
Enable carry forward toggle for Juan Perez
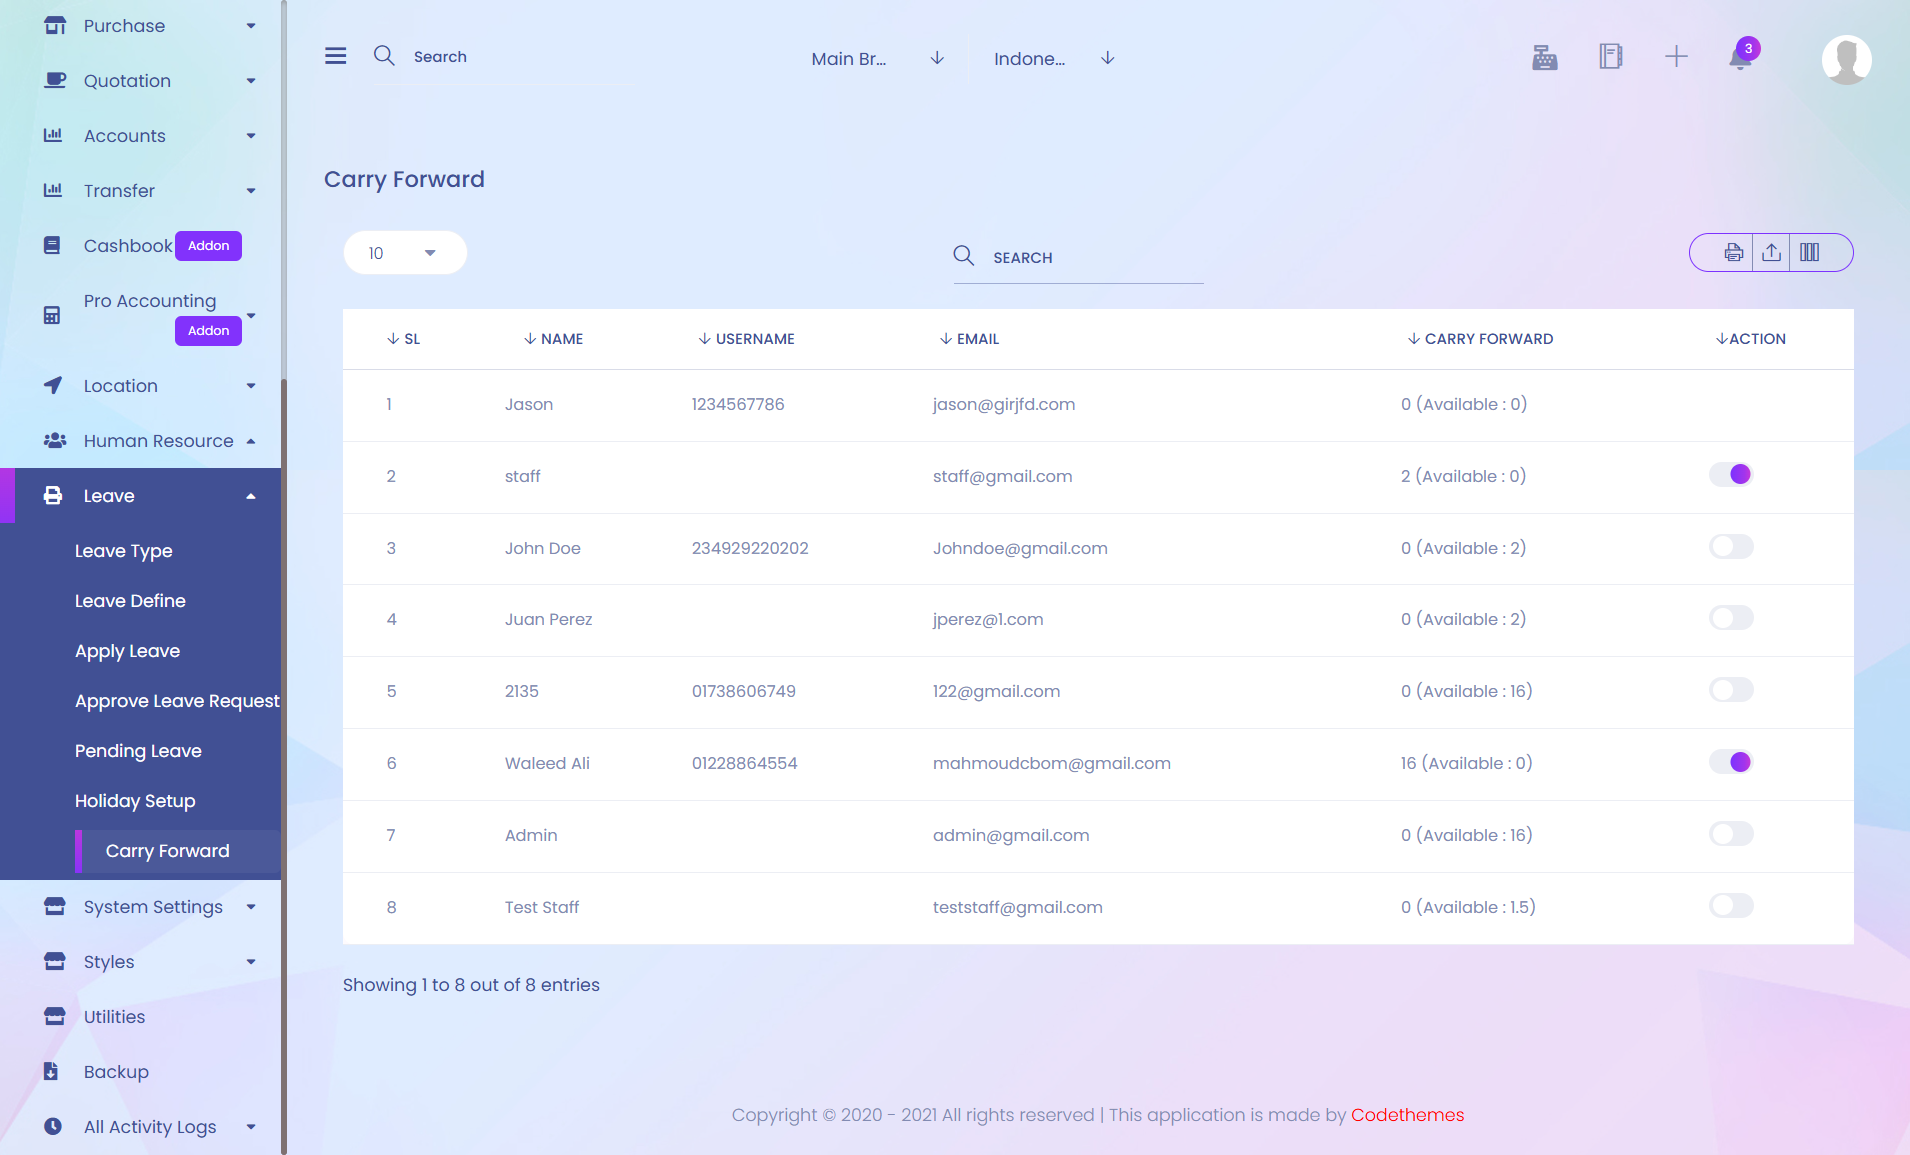(x=1731, y=618)
